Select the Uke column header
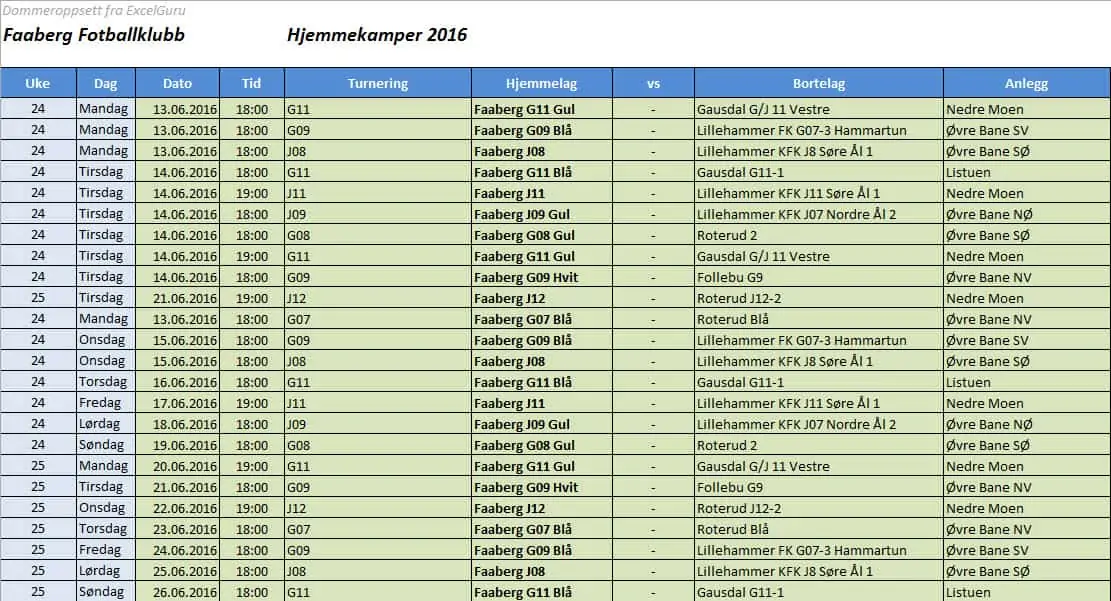This screenshot has width=1111, height=601. coord(38,83)
